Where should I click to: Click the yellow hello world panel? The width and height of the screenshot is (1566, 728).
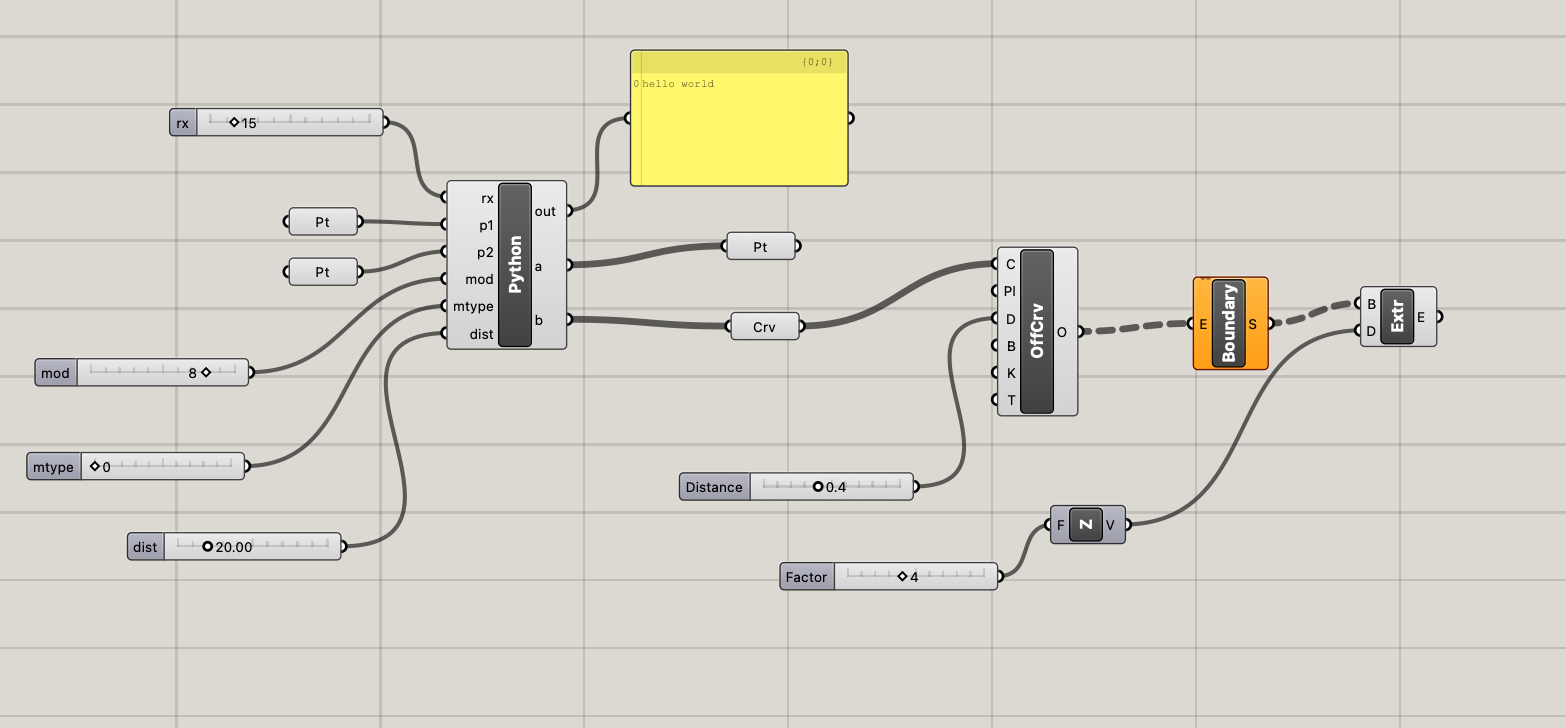[739, 118]
